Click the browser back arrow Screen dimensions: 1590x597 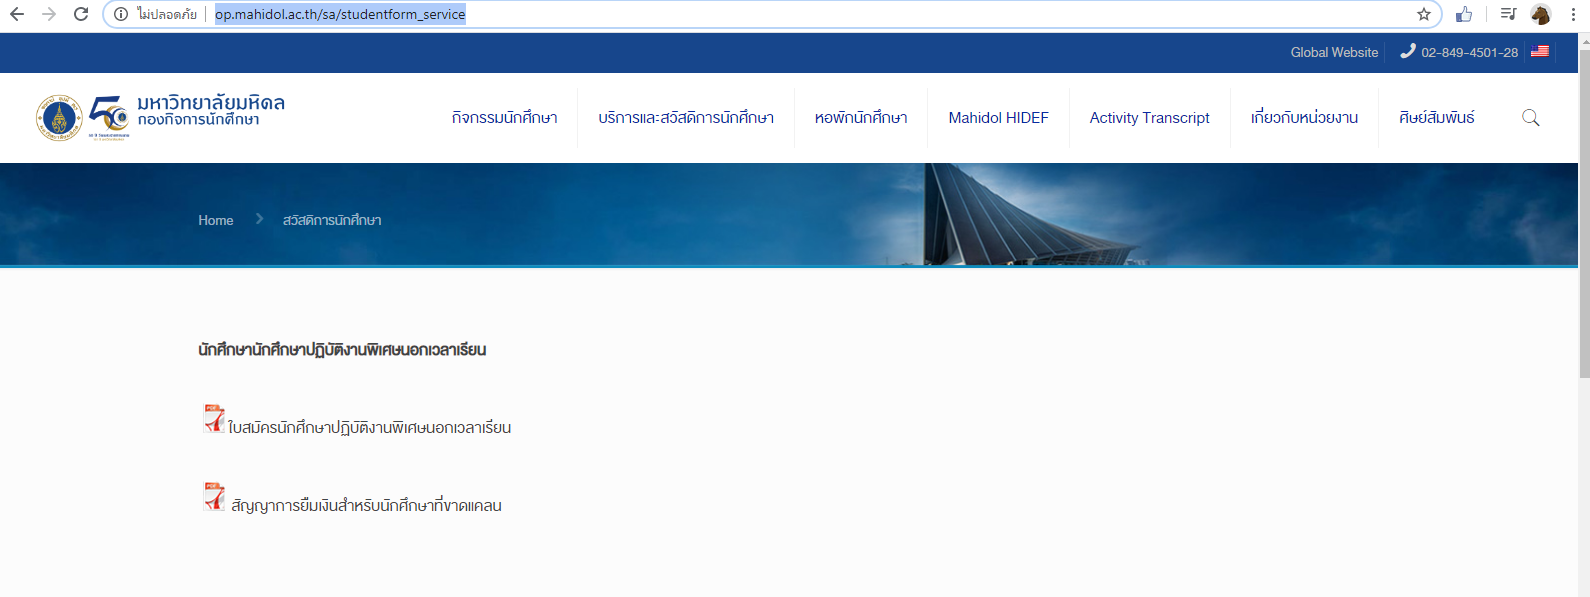(17, 14)
